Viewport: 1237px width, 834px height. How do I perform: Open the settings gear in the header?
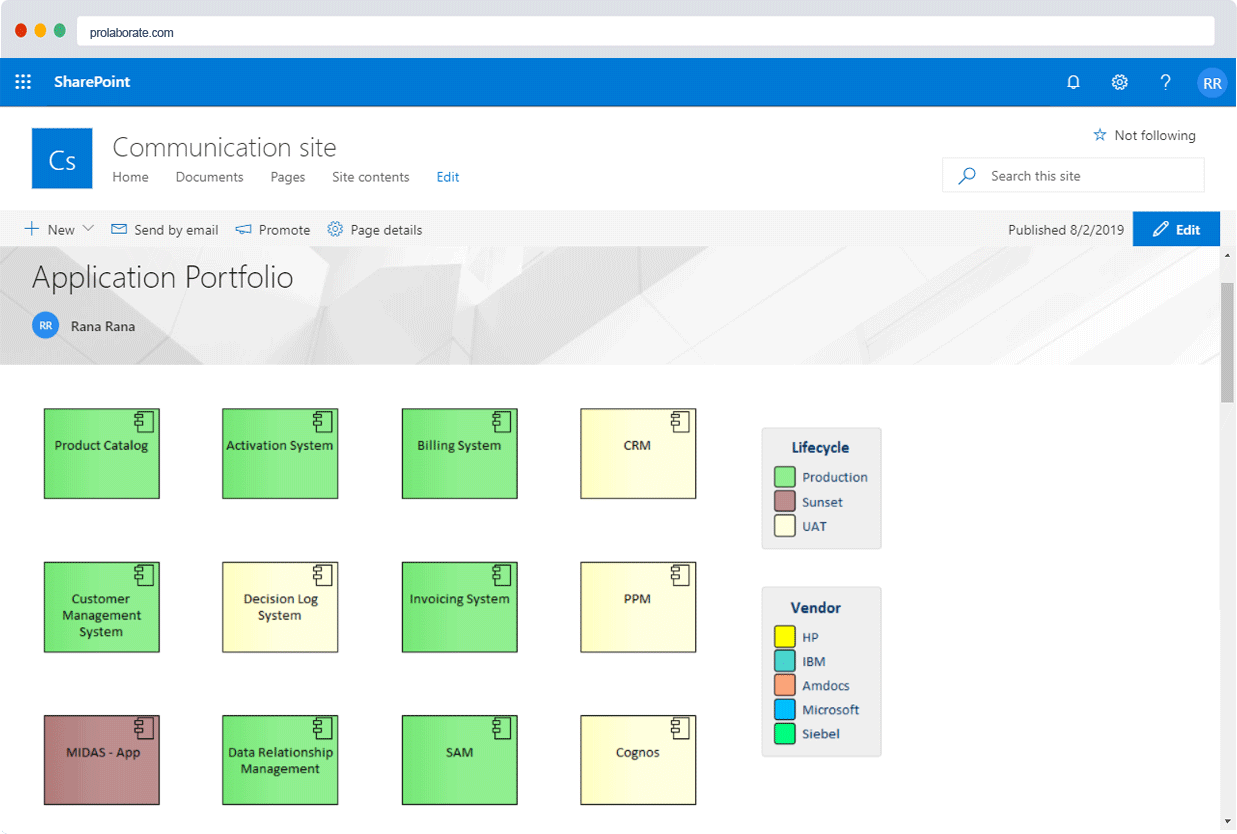pos(1120,82)
